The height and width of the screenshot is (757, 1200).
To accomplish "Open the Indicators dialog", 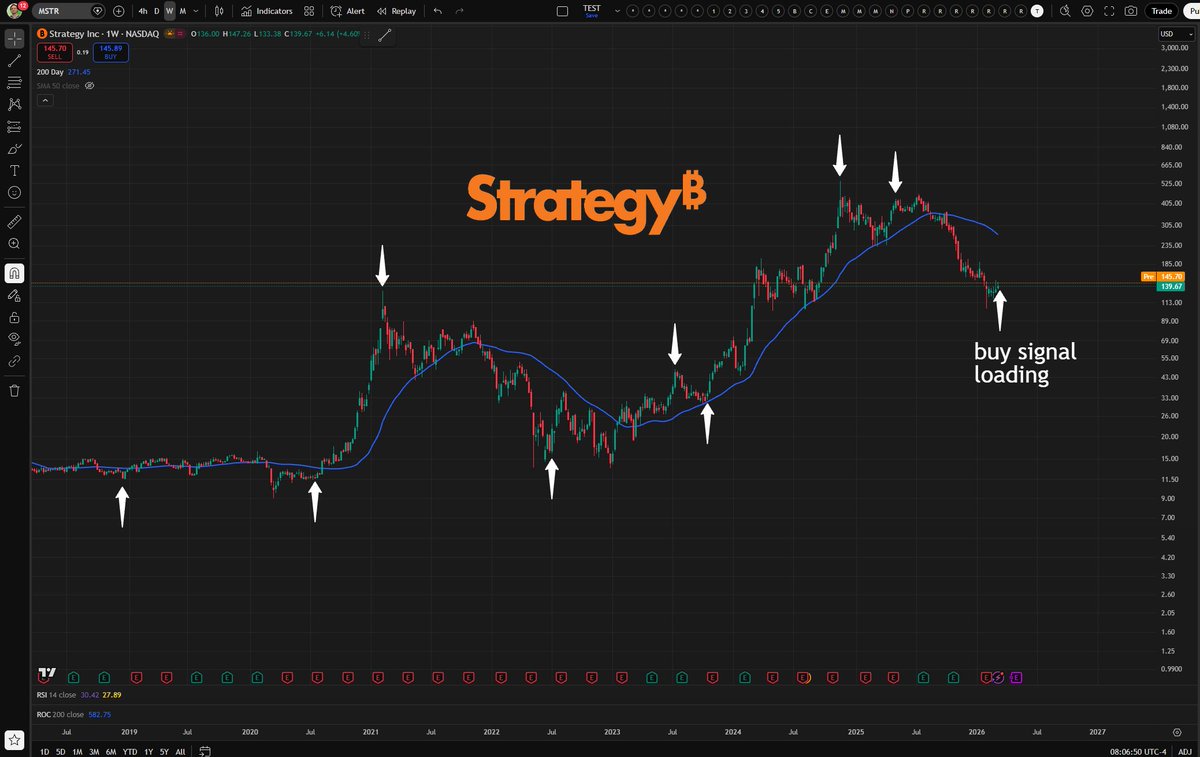I will tap(267, 11).
